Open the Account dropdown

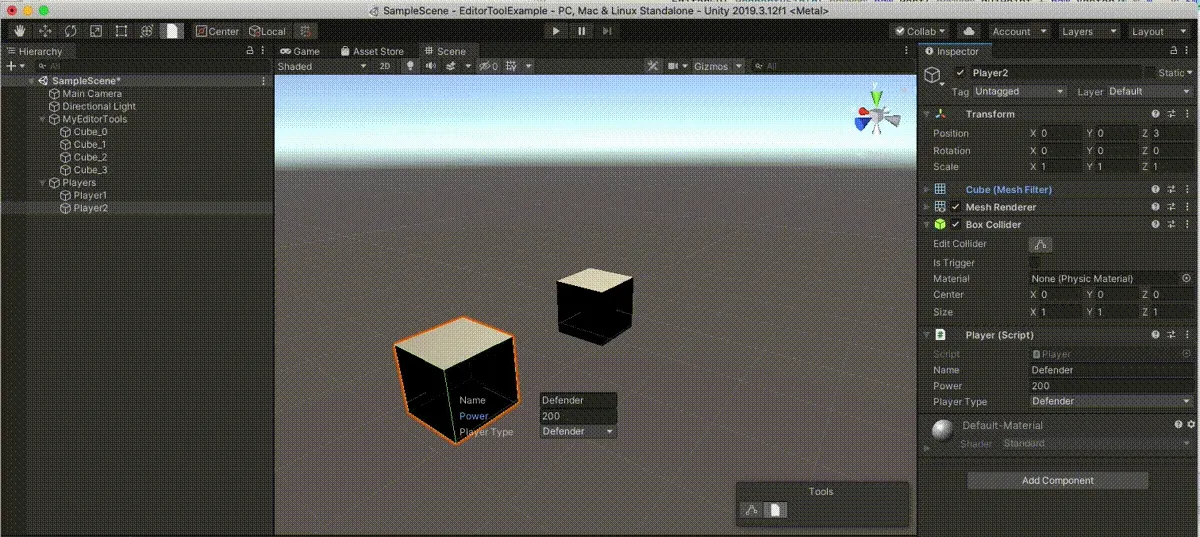tap(1019, 31)
